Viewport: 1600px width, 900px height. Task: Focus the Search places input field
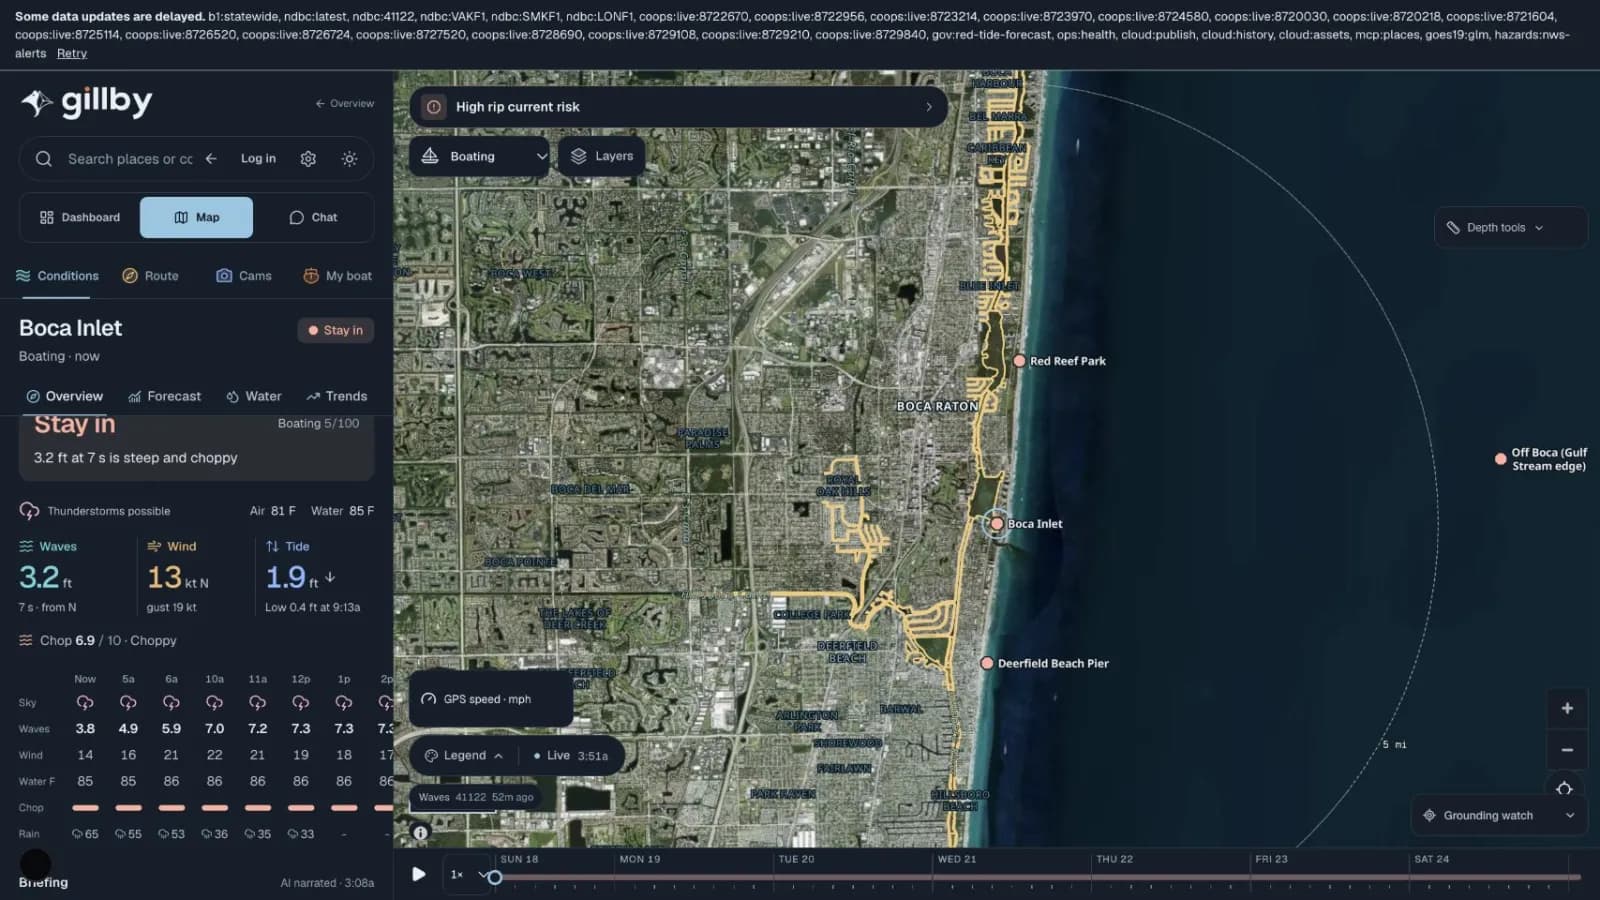130,159
